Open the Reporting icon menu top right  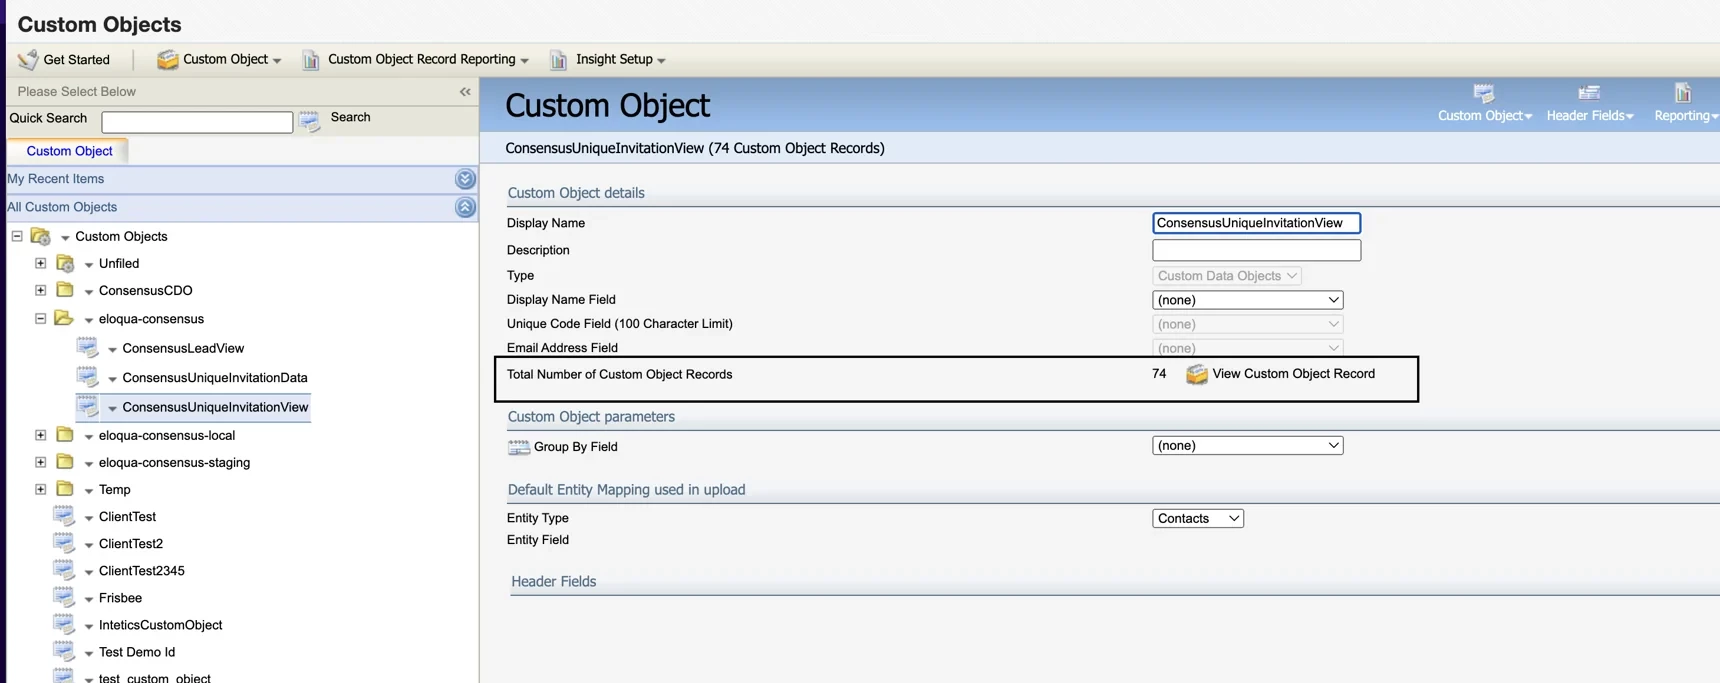(1683, 102)
